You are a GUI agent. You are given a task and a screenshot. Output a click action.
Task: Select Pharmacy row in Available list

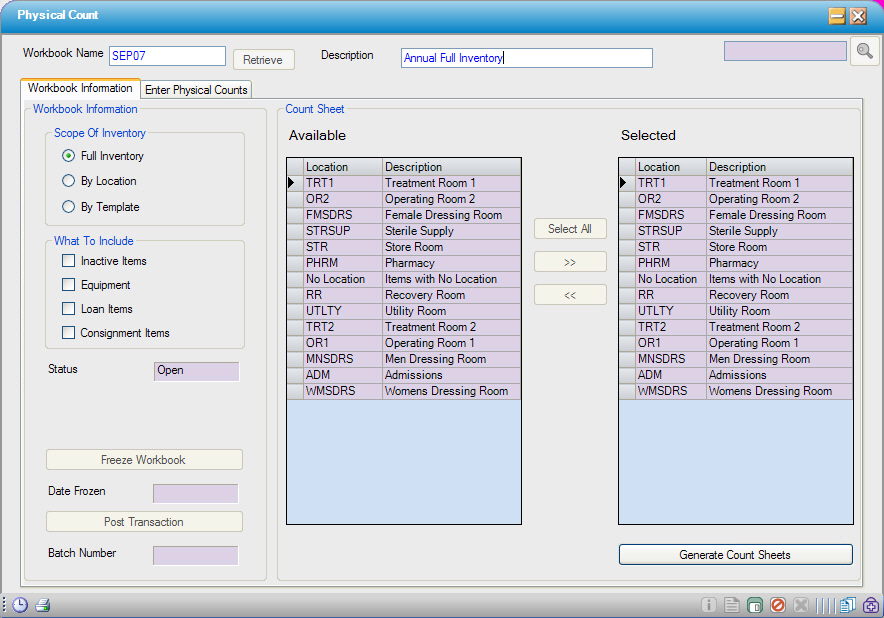coord(410,263)
